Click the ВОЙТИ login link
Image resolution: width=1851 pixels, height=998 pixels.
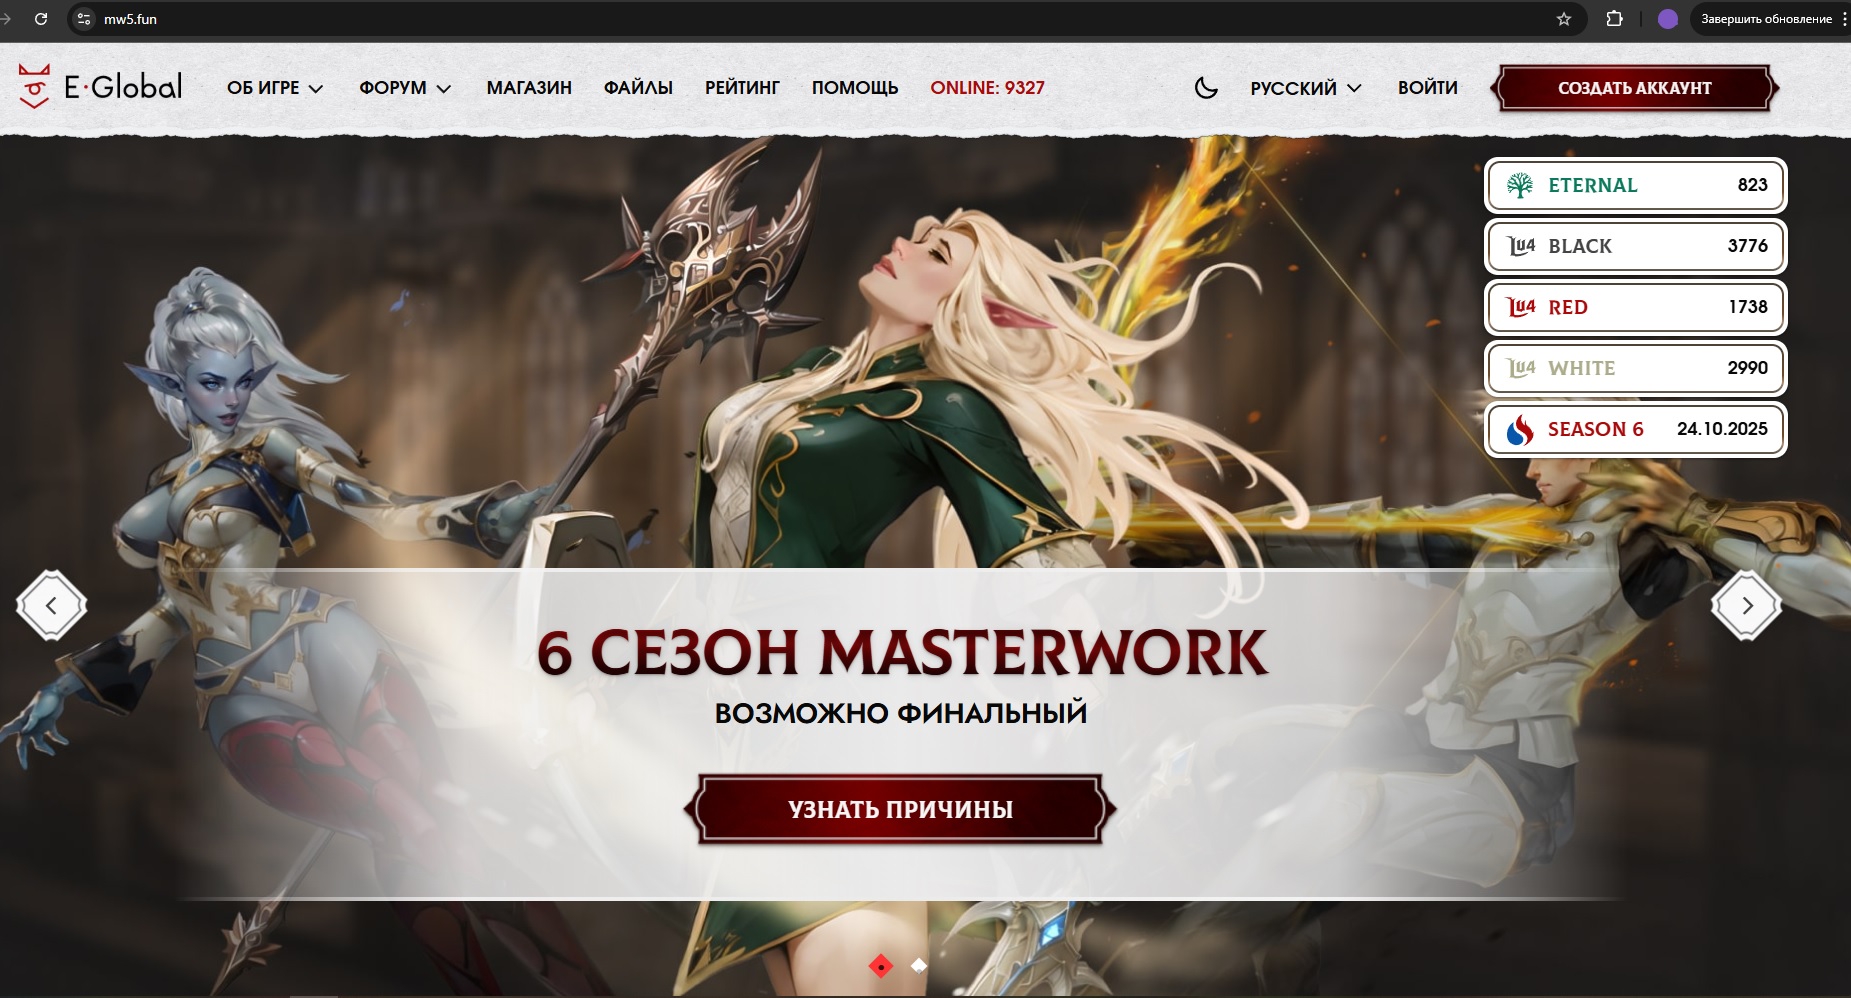(1428, 88)
